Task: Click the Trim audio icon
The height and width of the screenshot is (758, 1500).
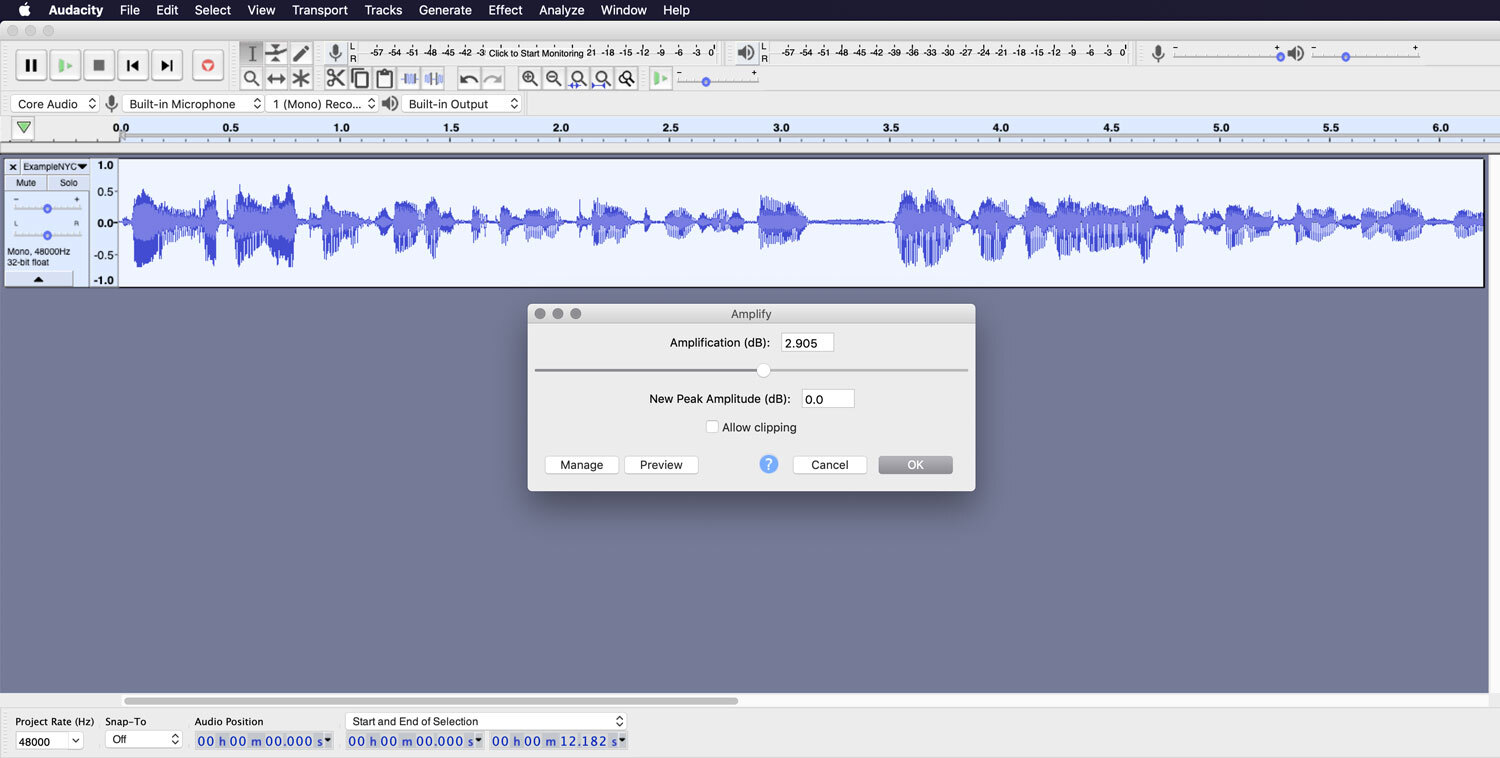Action: 409,78
